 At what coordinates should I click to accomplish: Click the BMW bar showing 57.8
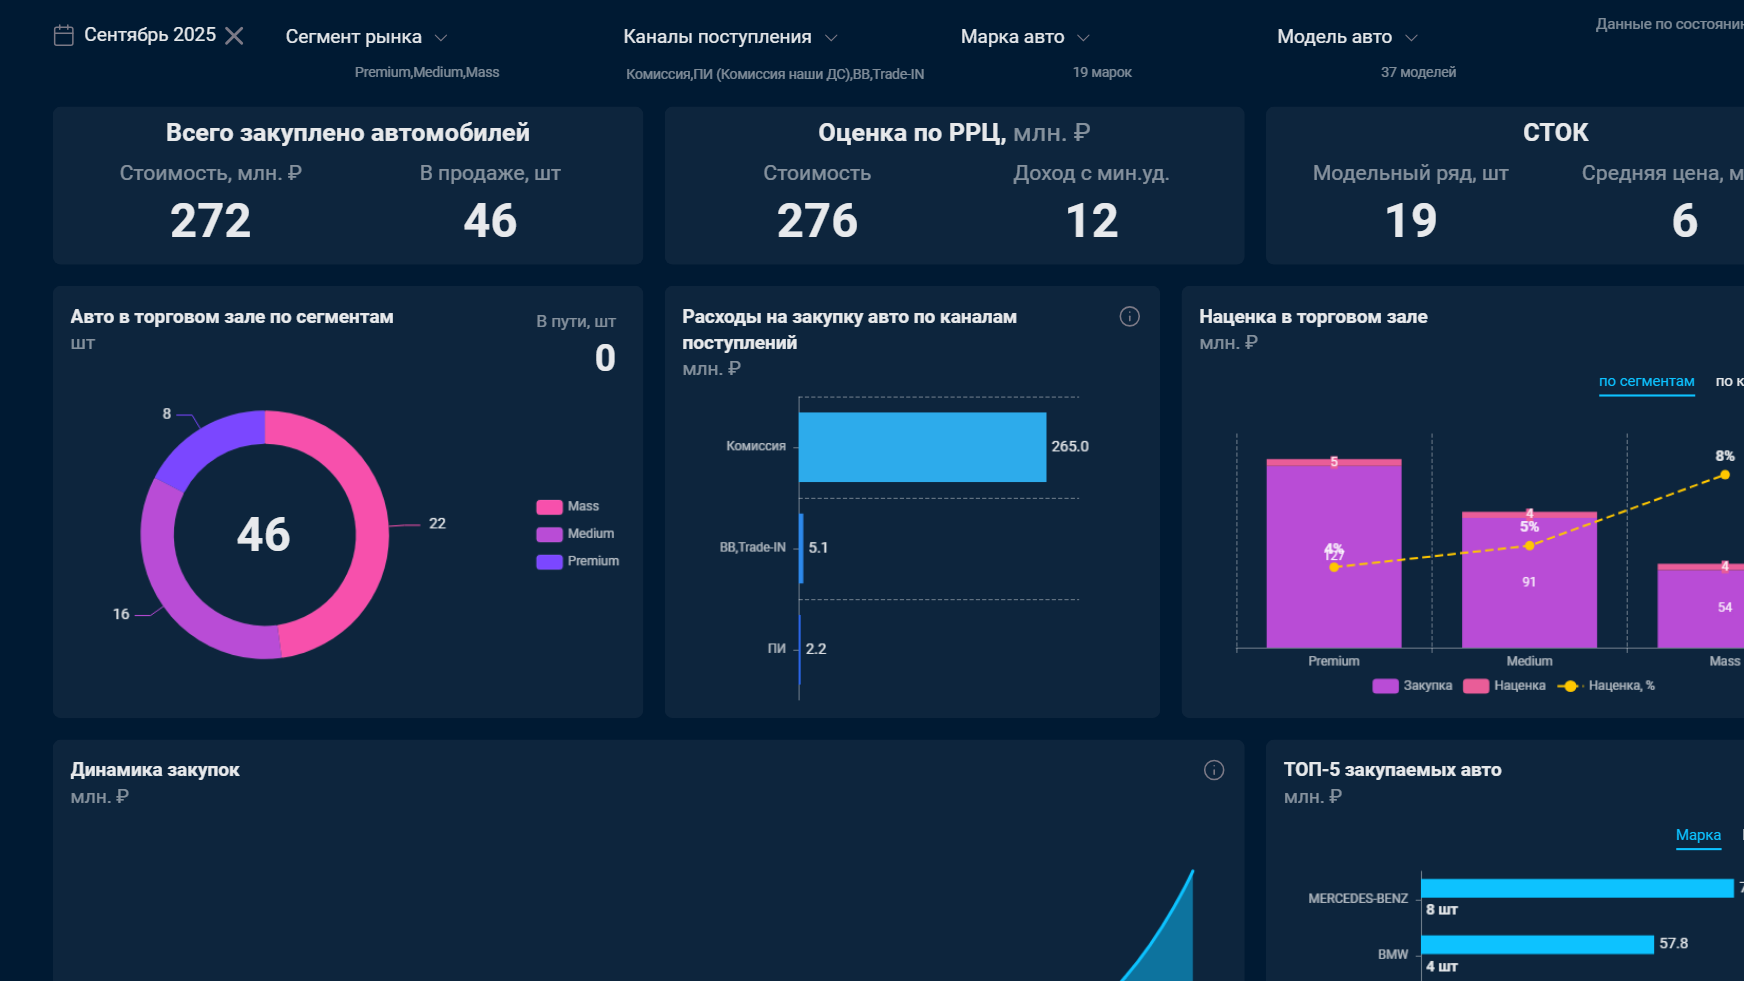tap(1537, 944)
